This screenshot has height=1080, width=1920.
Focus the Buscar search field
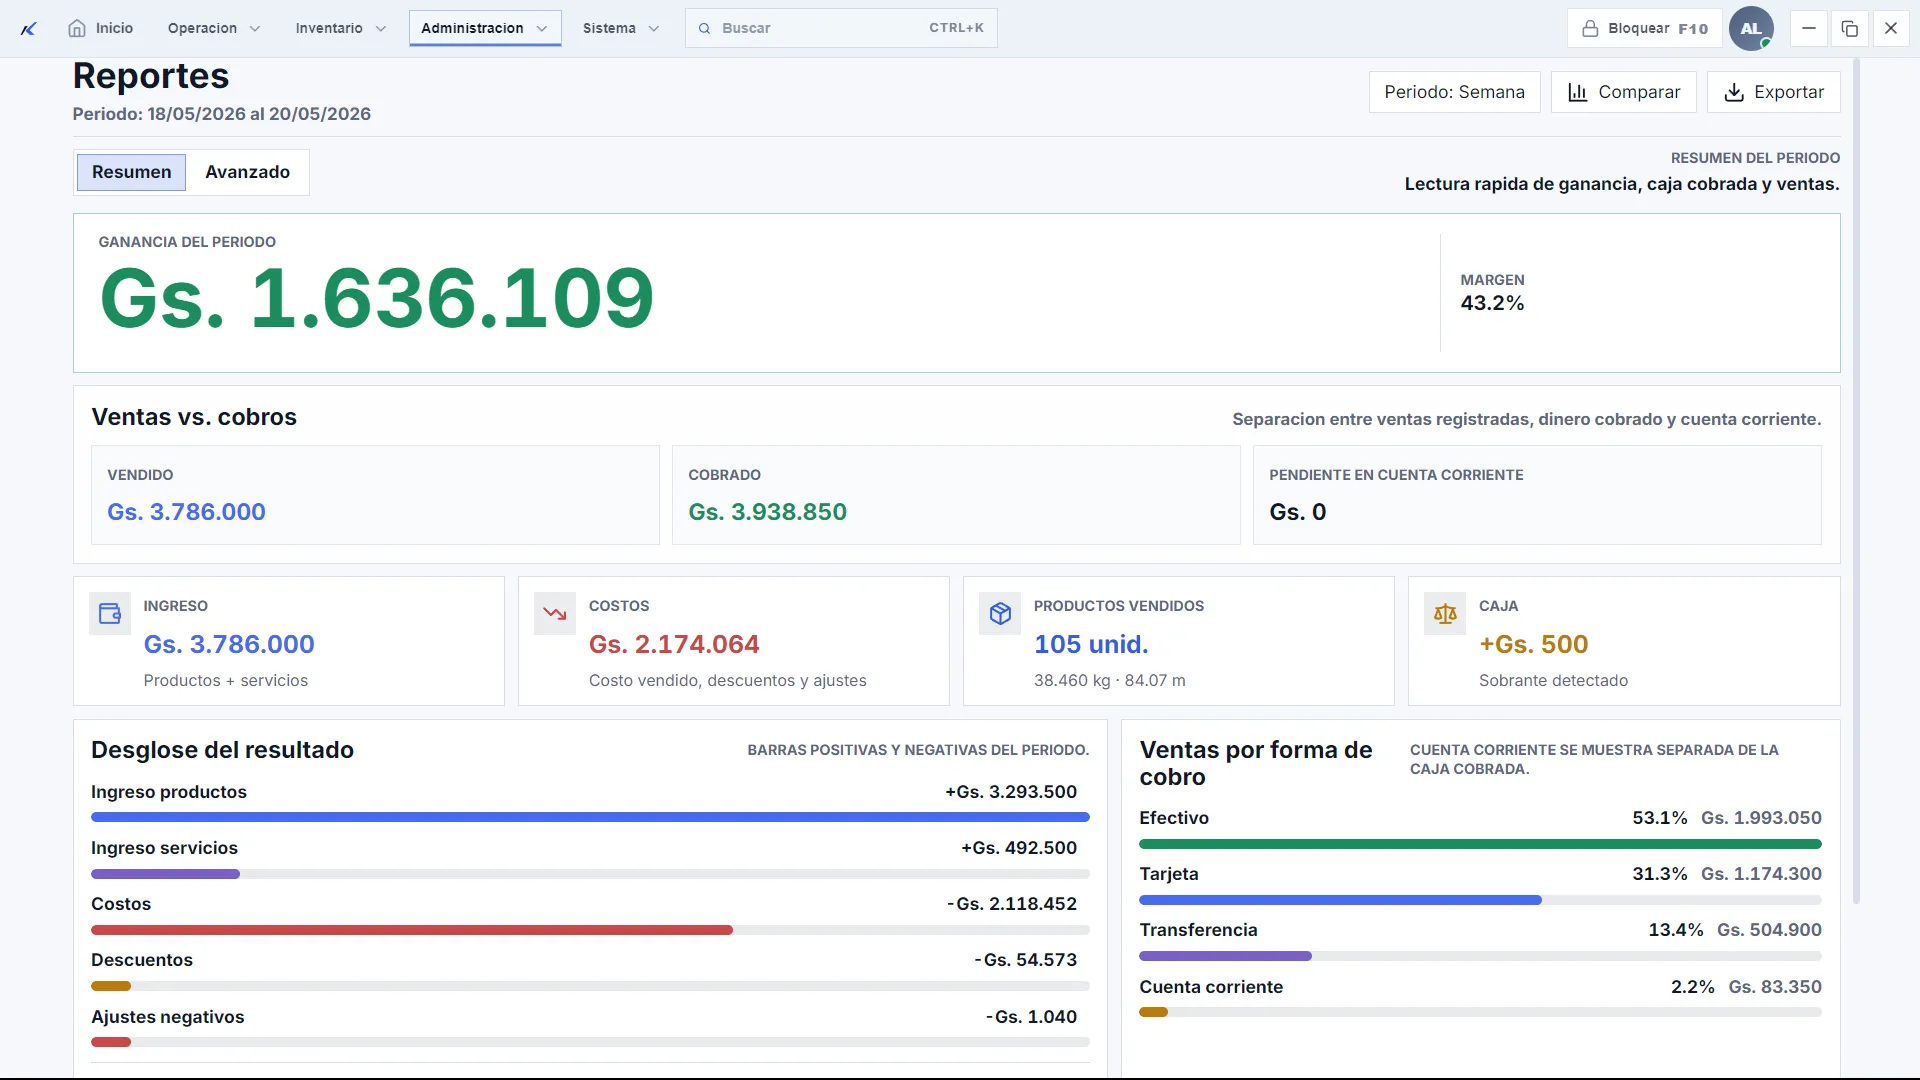(x=841, y=28)
